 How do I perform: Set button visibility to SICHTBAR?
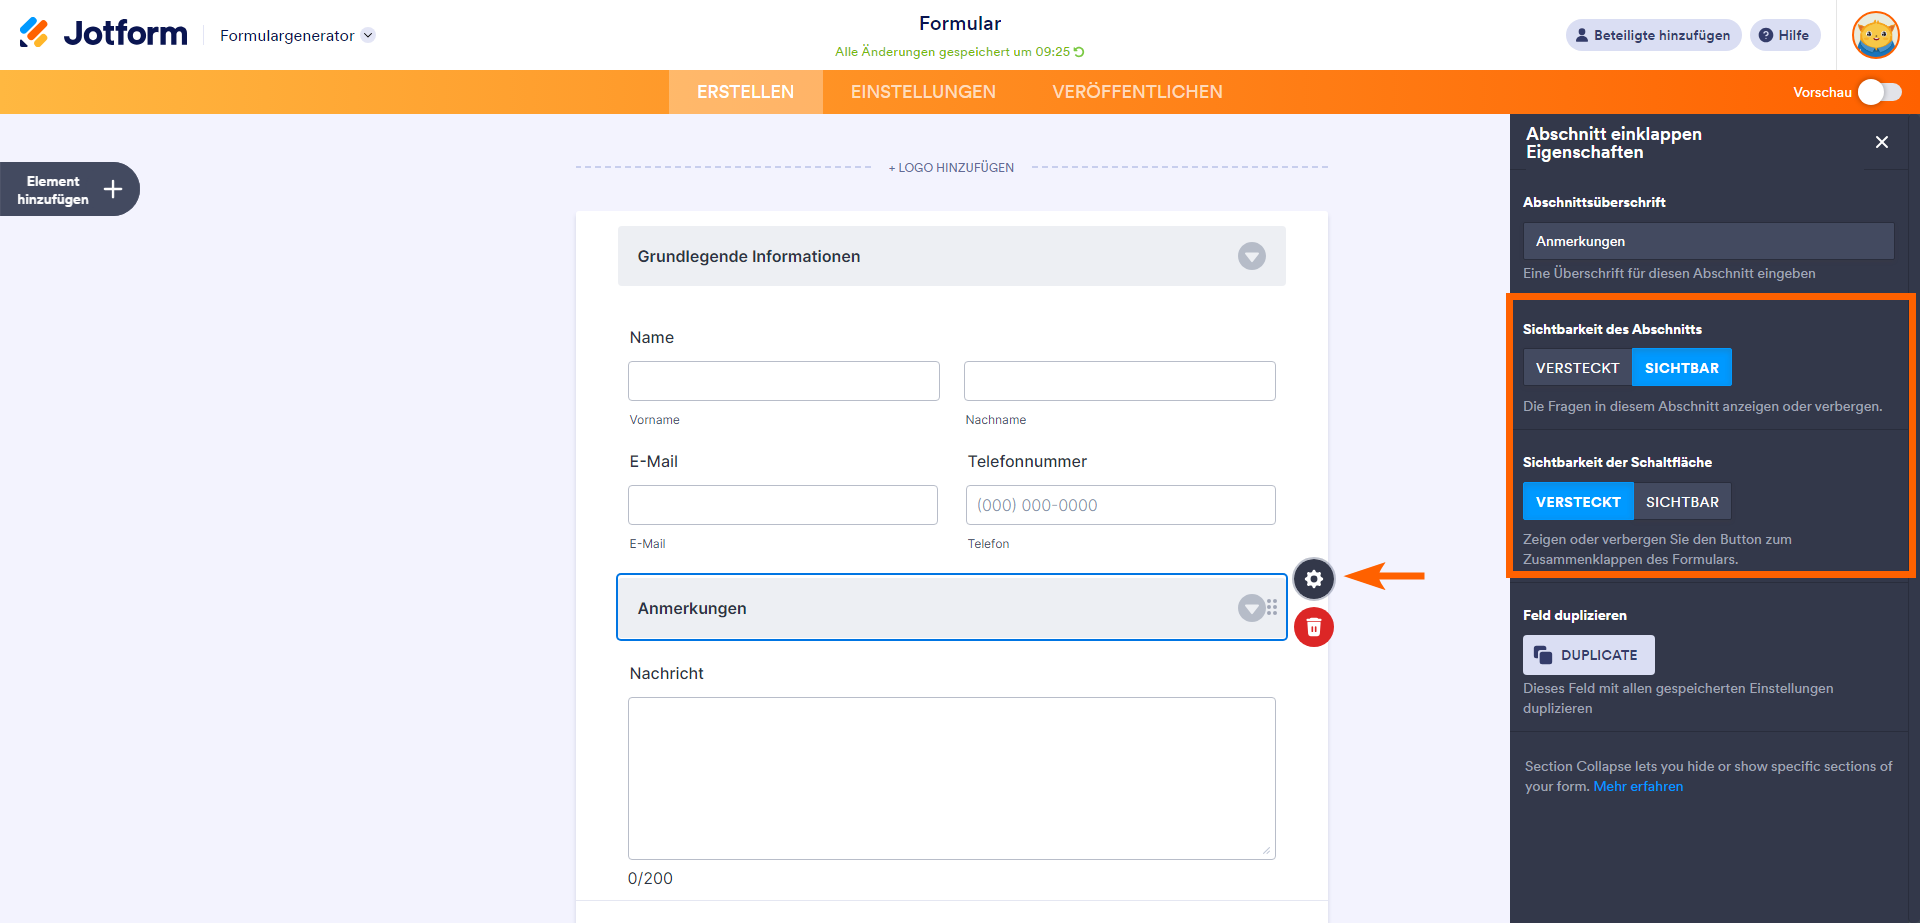[x=1681, y=502]
